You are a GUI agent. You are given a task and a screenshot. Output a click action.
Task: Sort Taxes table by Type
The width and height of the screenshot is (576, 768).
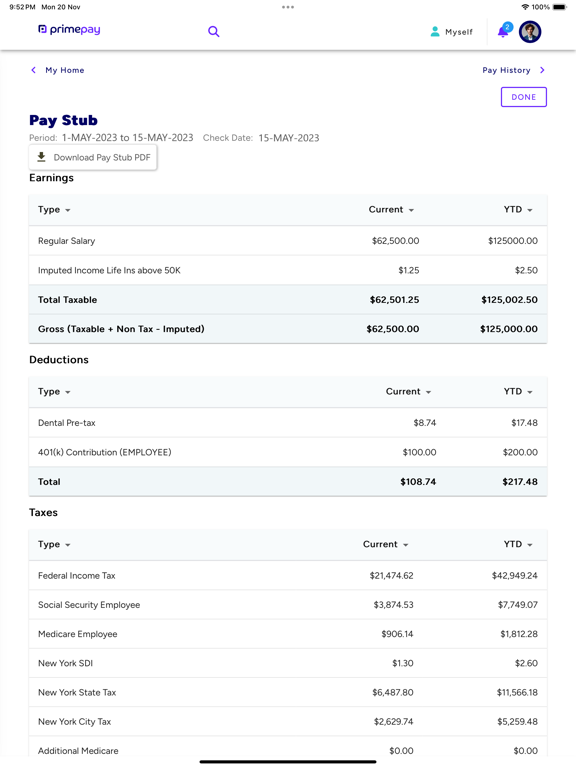[x=54, y=545]
